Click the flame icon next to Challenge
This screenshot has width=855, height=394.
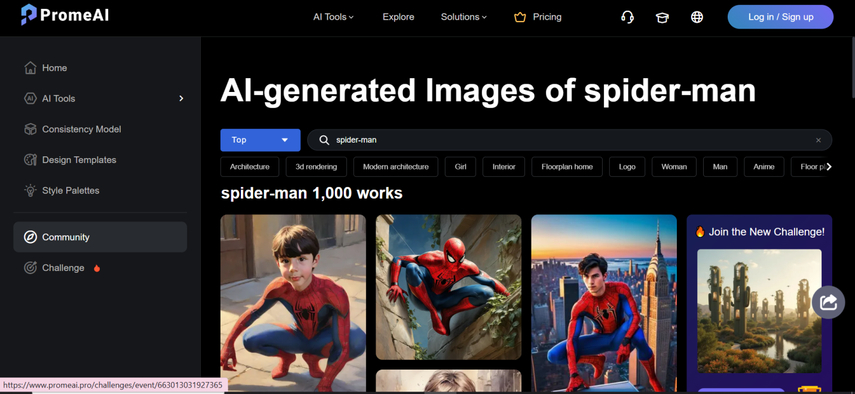tap(97, 268)
